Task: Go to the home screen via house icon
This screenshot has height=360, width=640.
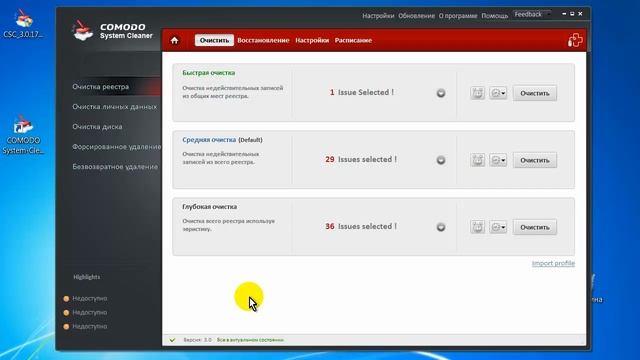Action: coord(175,40)
